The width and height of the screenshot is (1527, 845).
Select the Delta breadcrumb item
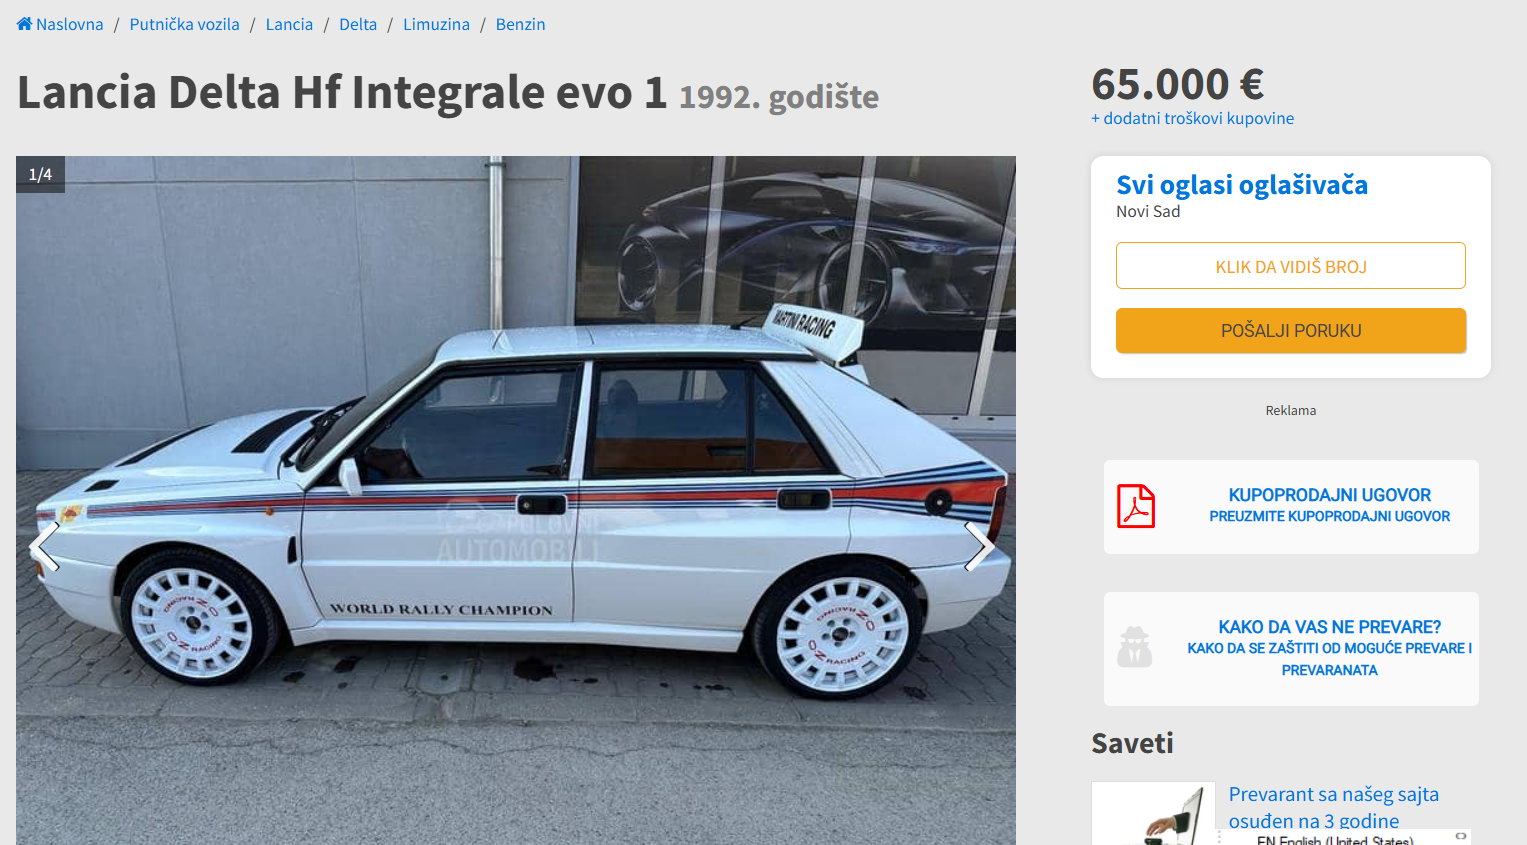coord(358,24)
